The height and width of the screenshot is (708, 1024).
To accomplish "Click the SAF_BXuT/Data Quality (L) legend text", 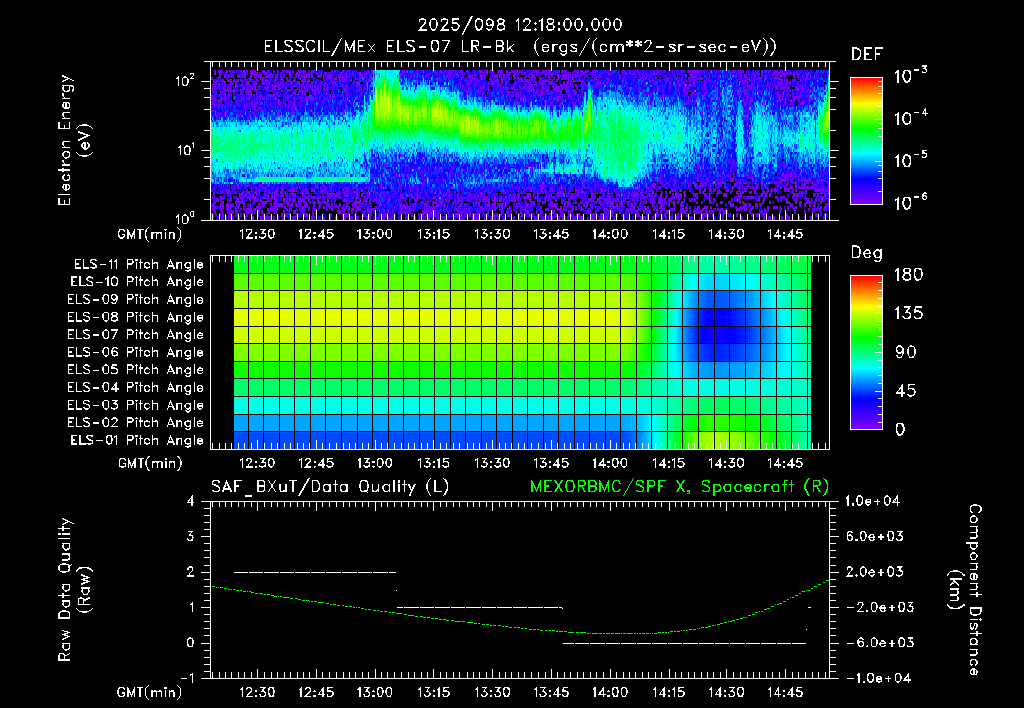I will (x=330, y=487).
